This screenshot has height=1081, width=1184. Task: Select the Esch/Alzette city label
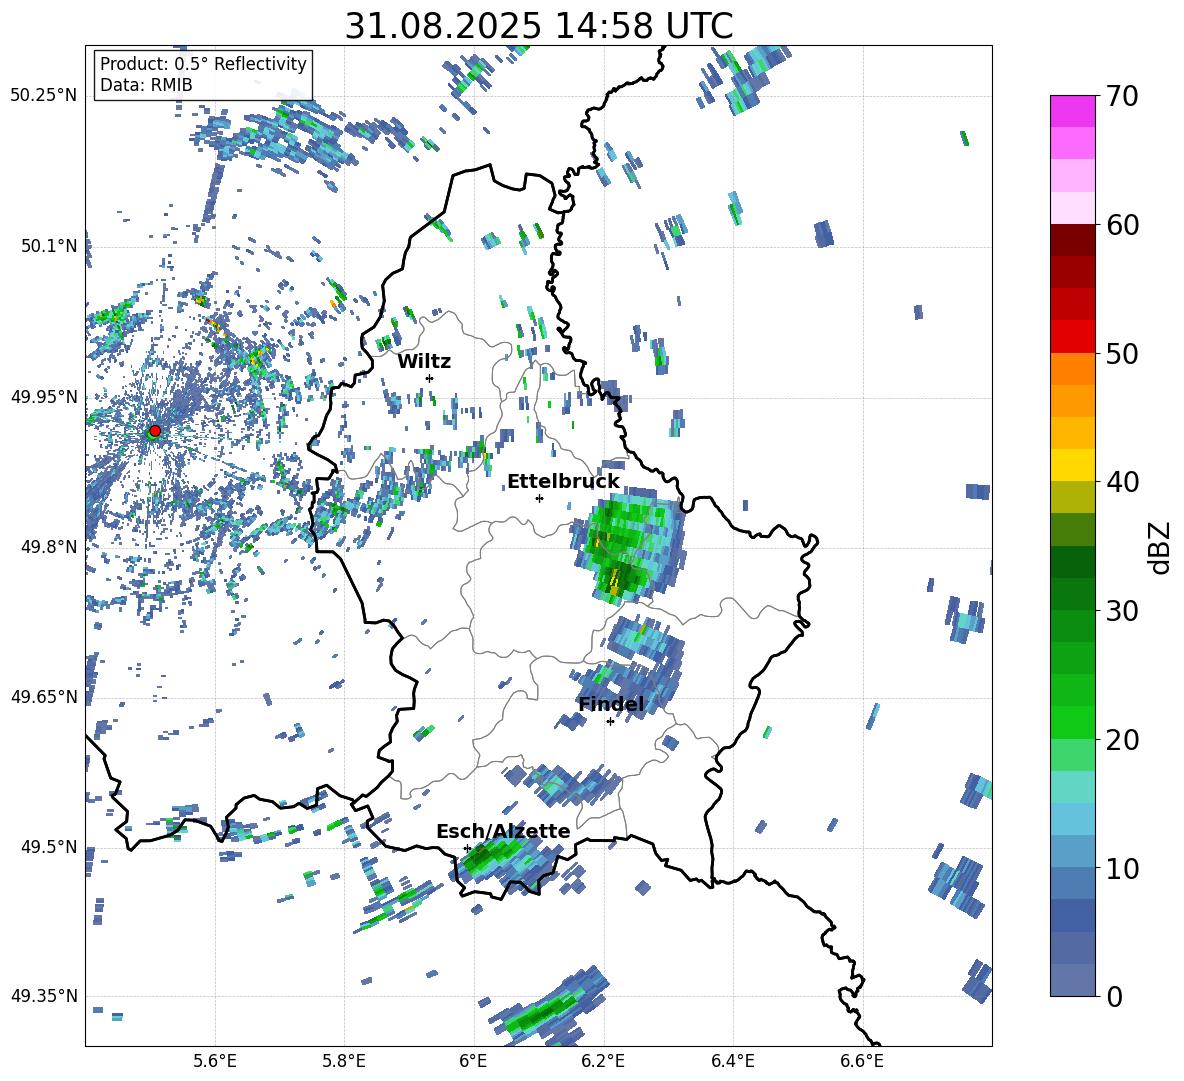(x=503, y=831)
